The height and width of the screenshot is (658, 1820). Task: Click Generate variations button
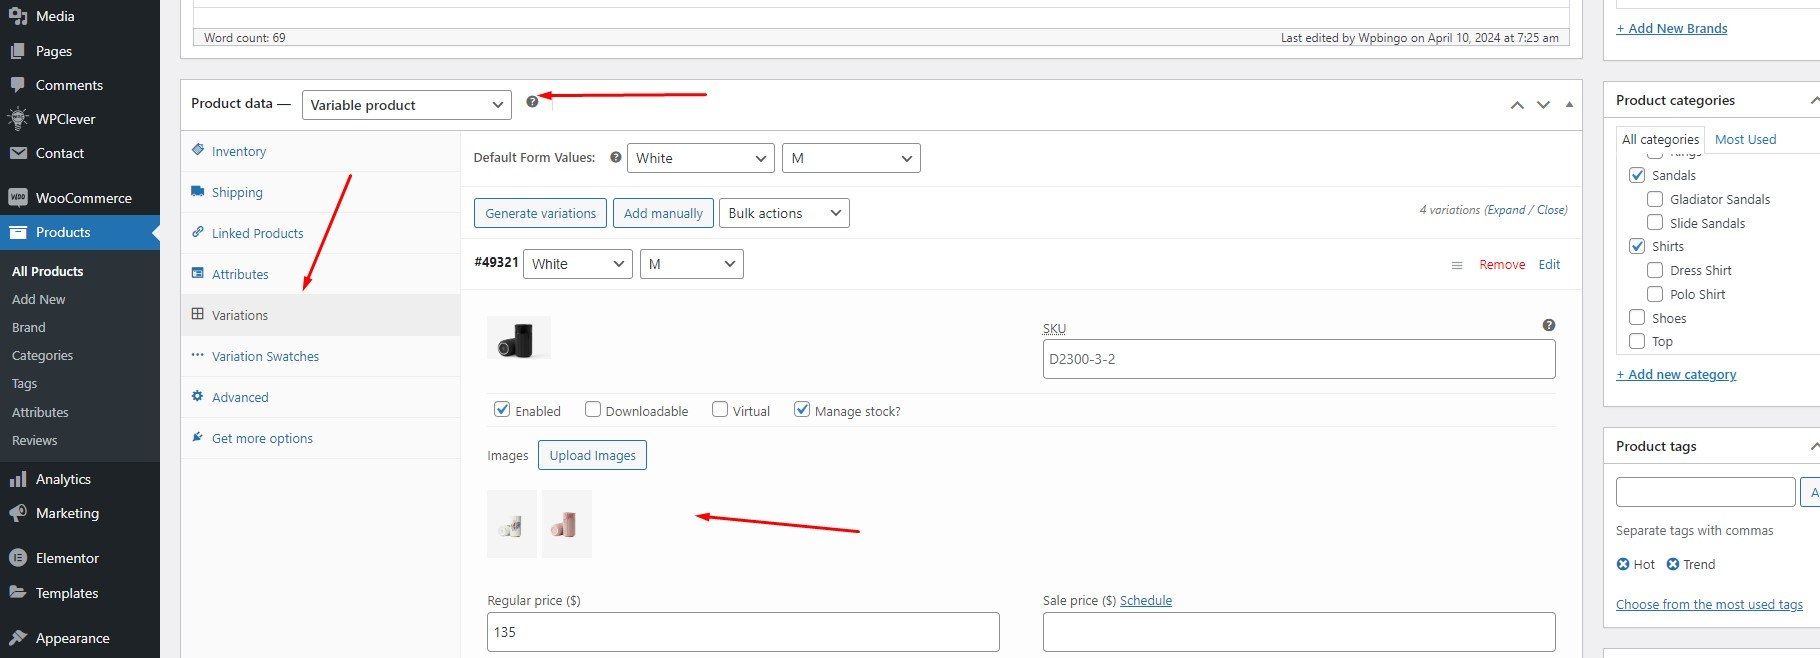pyautogui.click(x=540, y=213)
